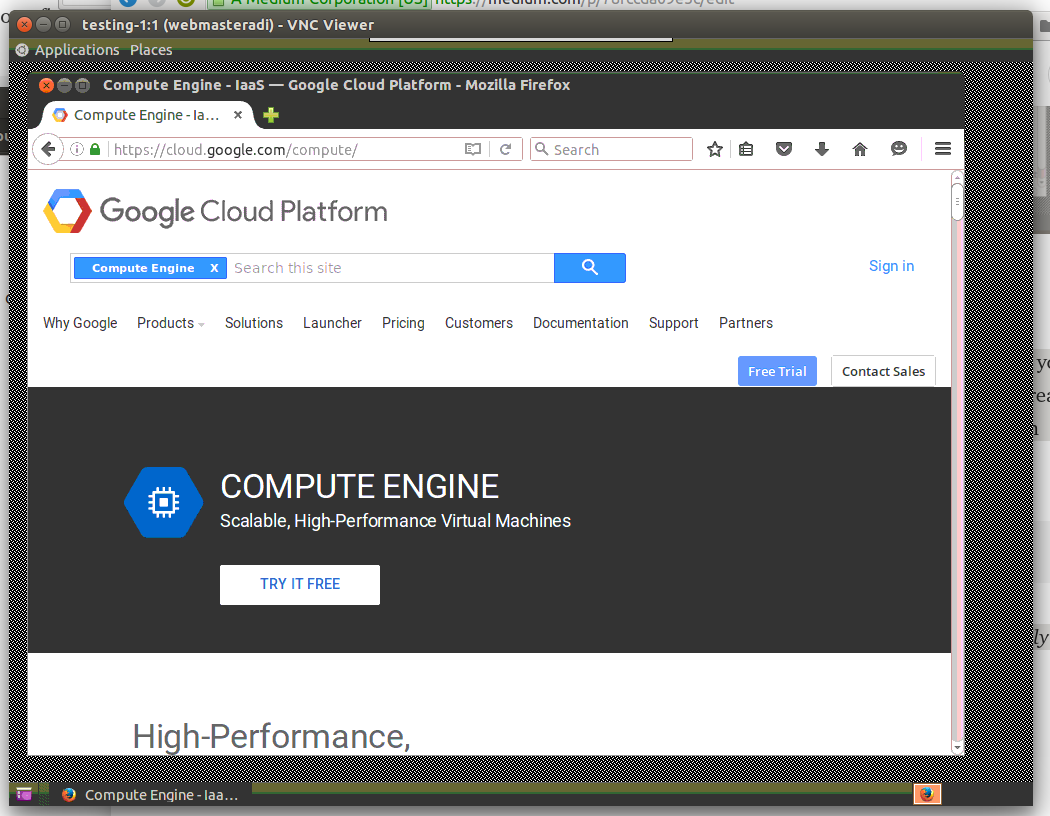Click the Google Cloud Platform hexagon logo
Image resolution: width=1050 pixels, height=816 pixels.
[67, 211]
